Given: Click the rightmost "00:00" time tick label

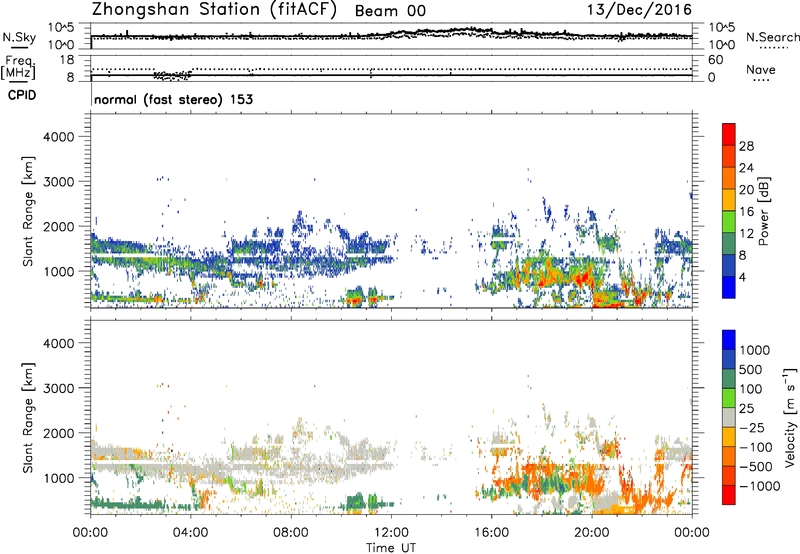Looking at the screenshot, I should pyautogui.click(x=692, y=533).
